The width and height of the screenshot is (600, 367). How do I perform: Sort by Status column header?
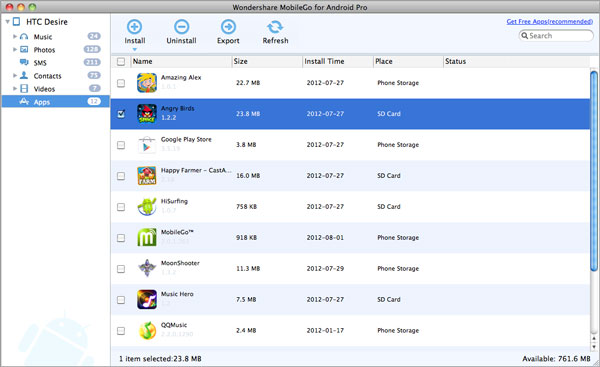tap(516, 61)
